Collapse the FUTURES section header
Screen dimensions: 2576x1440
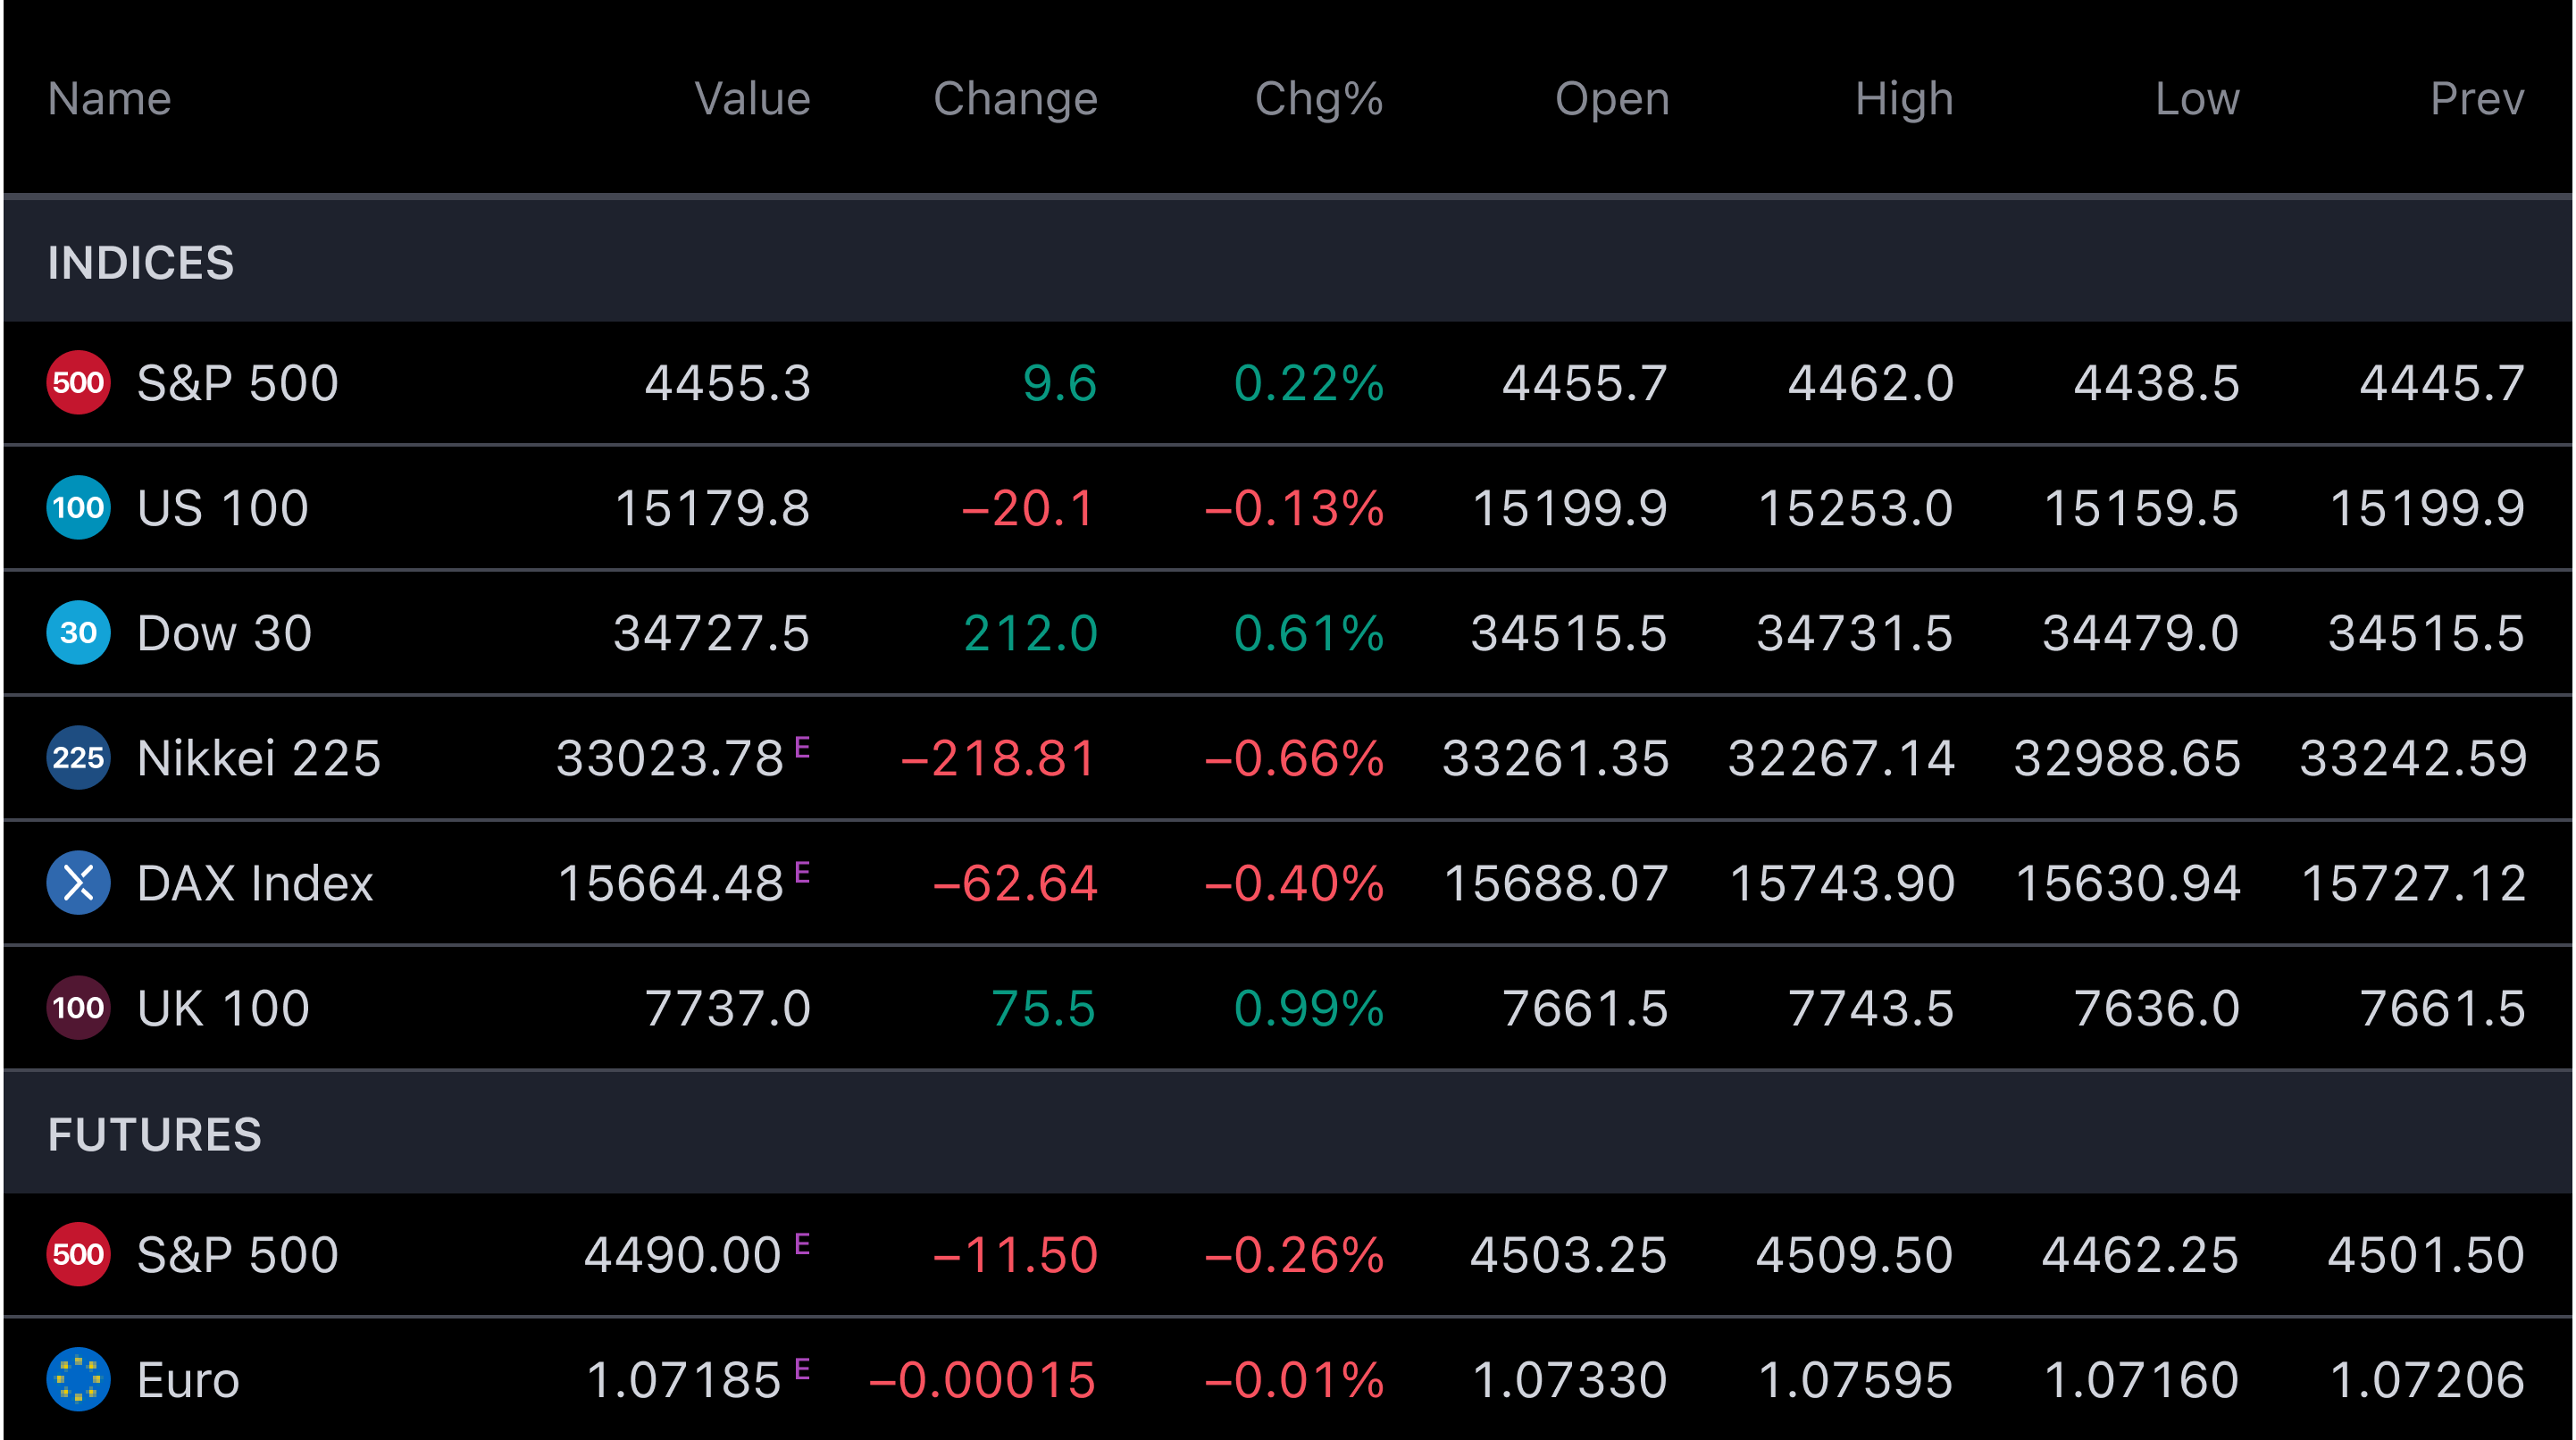pyautogui.click(x=155, y=1135)
